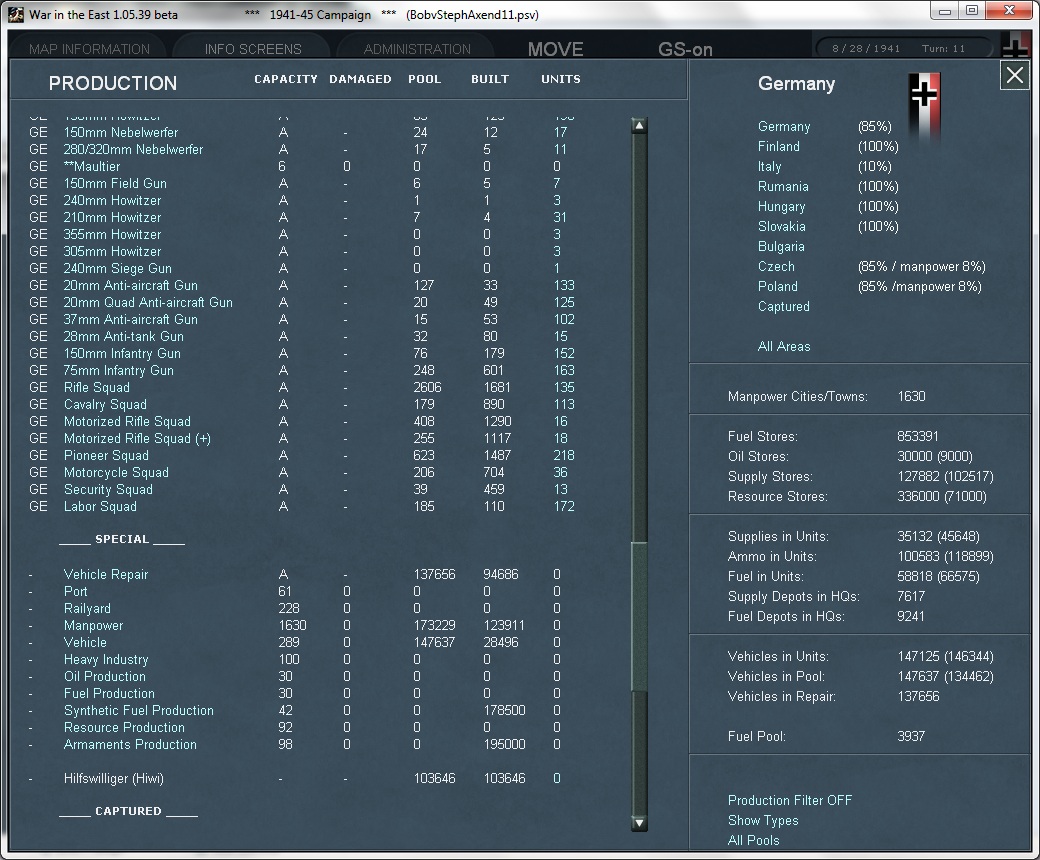Select Slovakia in the country list
The width and height of the screenshot is (1040, 860).
[781, 226]
